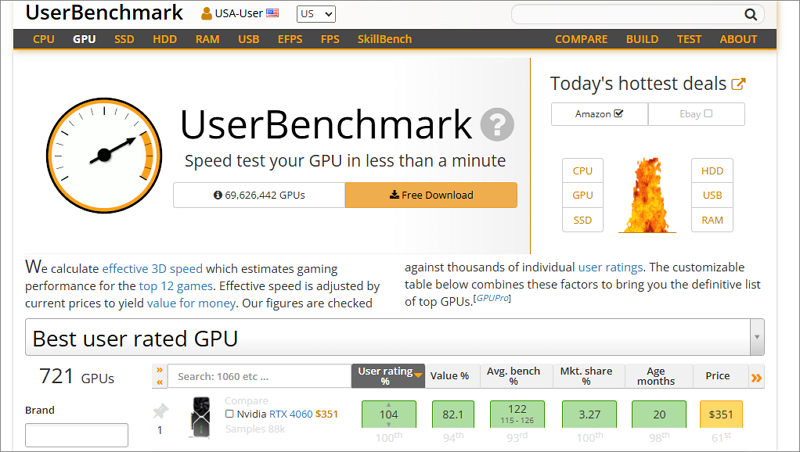This screenshot has height=452, width=800.
Task: Open the USB menu tab
Action: [248, 39]
